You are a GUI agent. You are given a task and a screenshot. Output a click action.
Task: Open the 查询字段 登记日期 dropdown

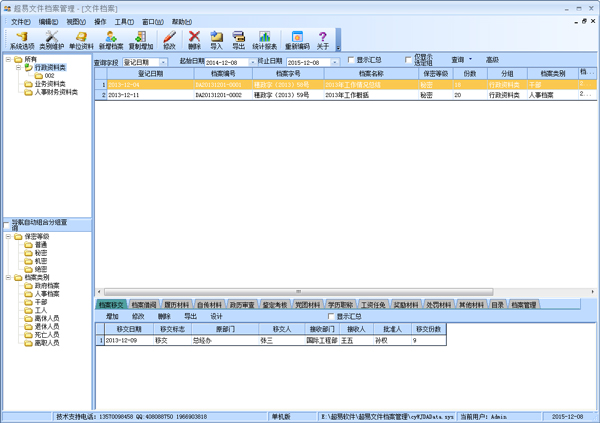tap(164, 62)
